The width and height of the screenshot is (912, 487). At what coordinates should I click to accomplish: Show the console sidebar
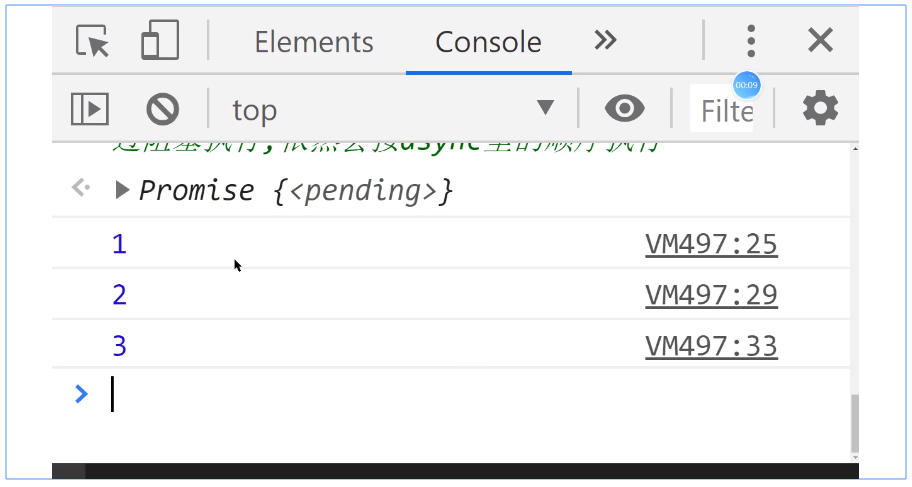tap(90, 109)
